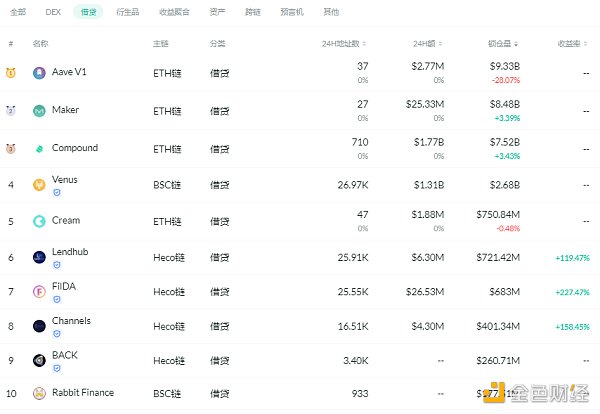Viewport: 600px width, 414px height.
Task: Select the 借贷 category tab
Action: coord(88,12)
